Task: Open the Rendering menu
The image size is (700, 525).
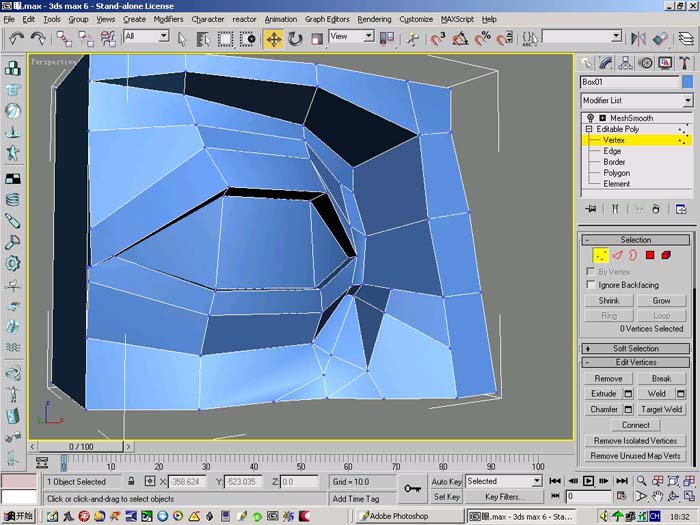Action: tap(374, 19)
